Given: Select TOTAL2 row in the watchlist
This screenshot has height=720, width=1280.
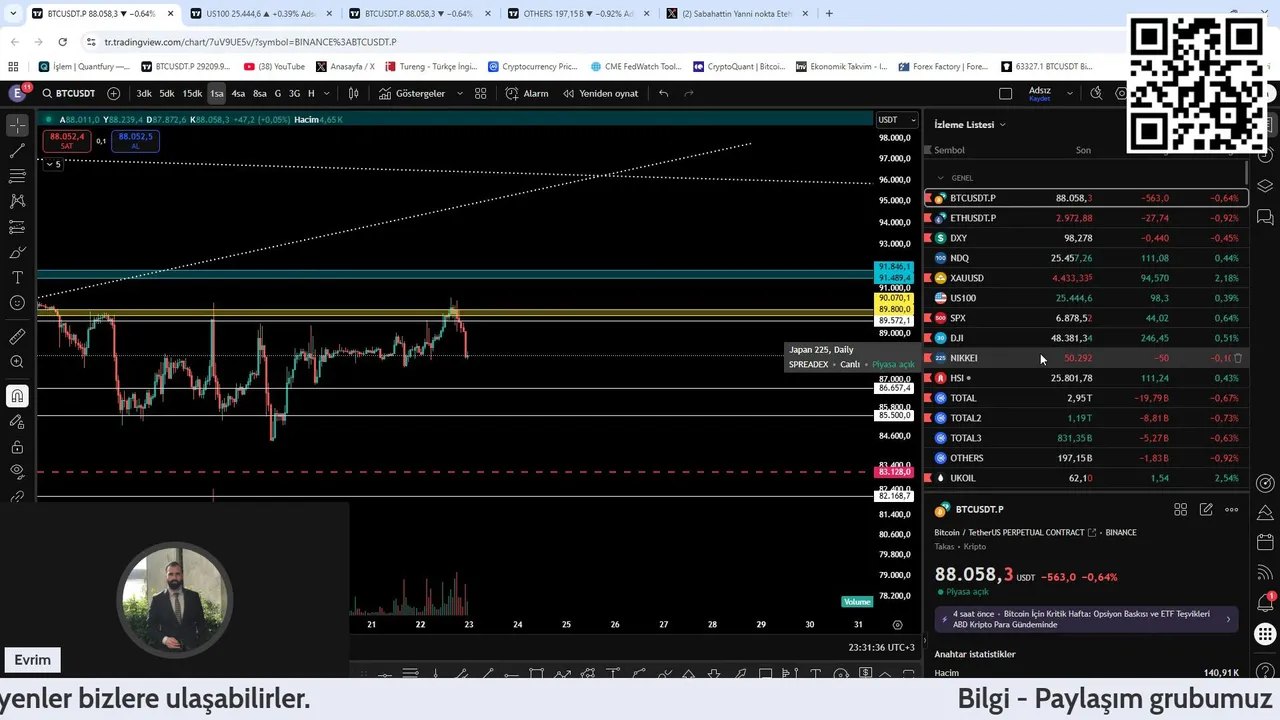Looking at the screenshot, I should point(1085,418).
